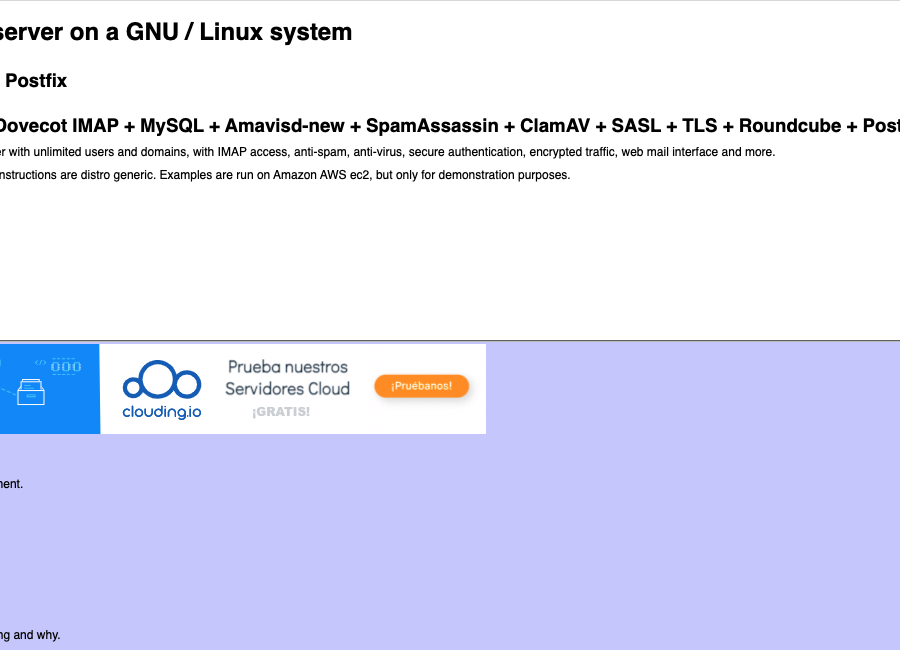Click the Postfix subheading
The image size is (900, 650).
[36, 81]
